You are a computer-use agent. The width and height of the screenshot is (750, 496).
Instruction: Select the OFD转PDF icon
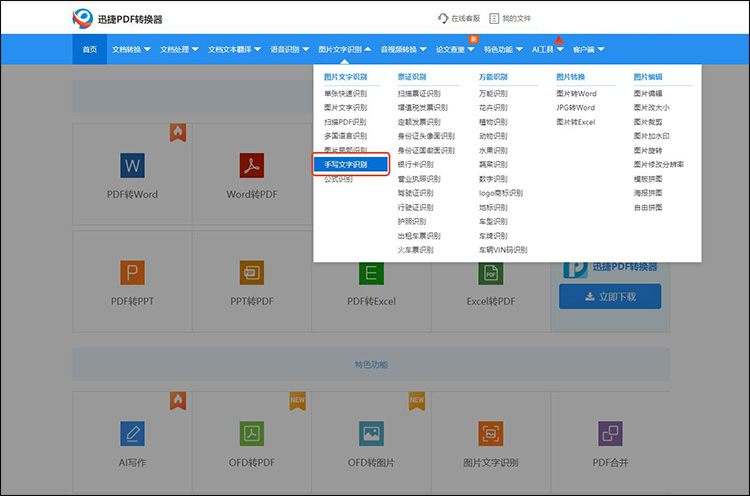pos(251,433)
